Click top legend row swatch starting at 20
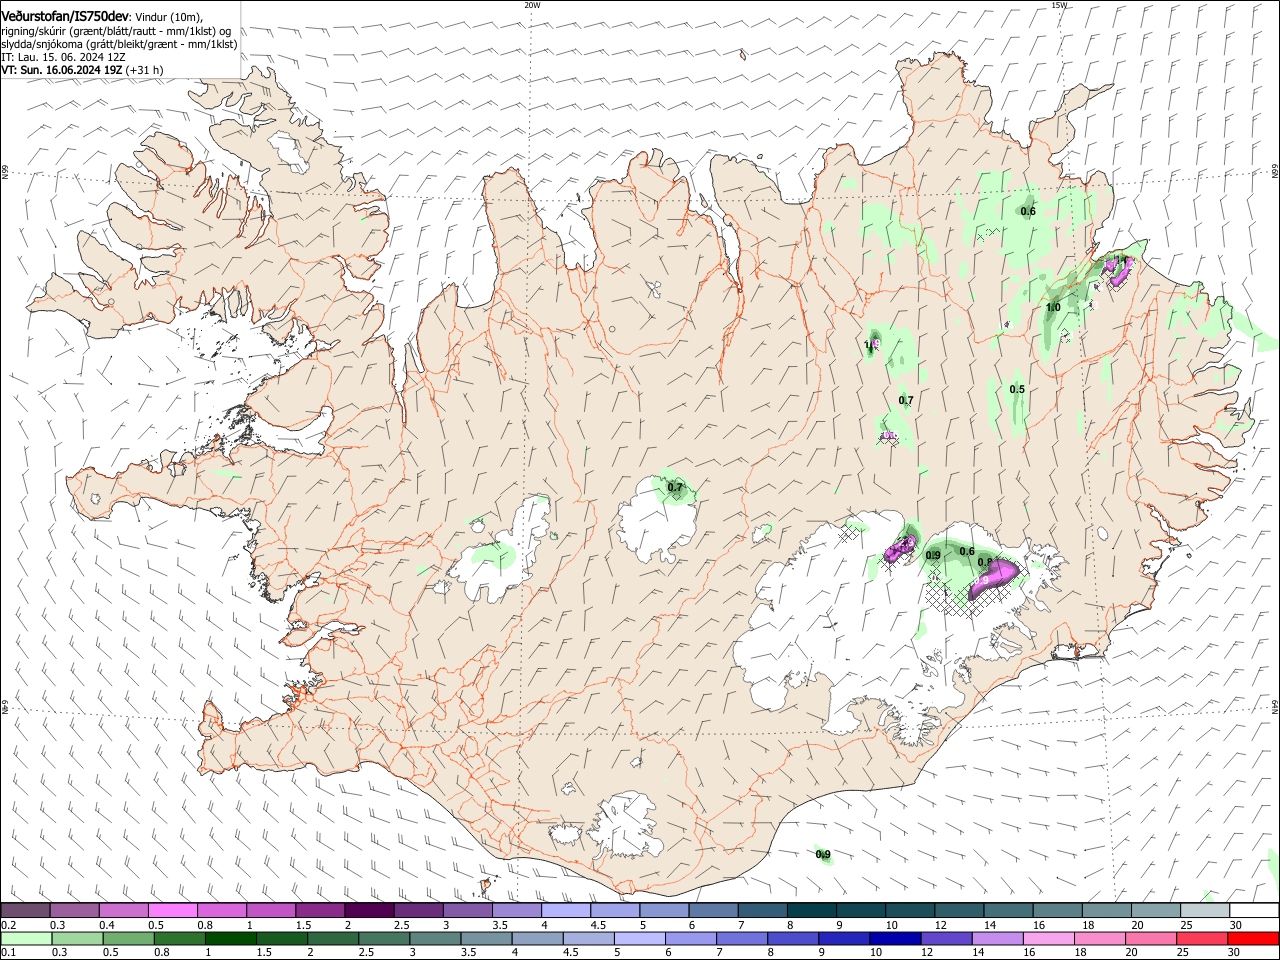 point(1155,910)
